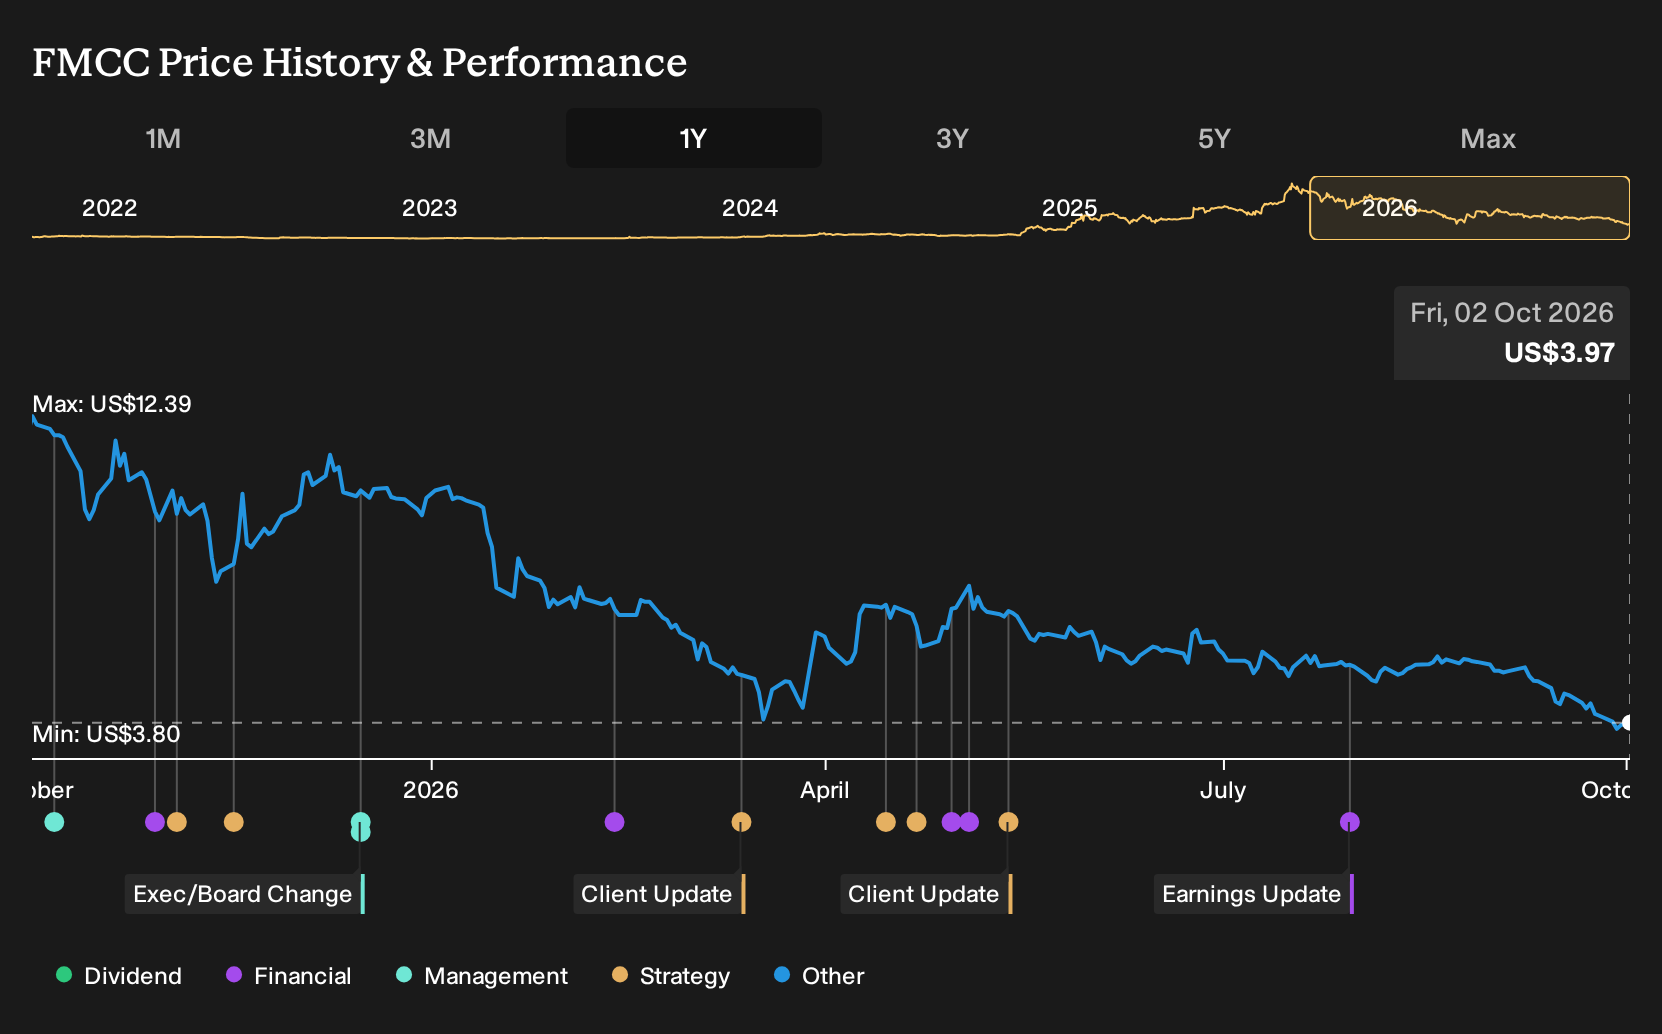This screenshot has width=1662, height=1034.
Task: Click the Min: US$3.80 label
Action: pos(107,734)
